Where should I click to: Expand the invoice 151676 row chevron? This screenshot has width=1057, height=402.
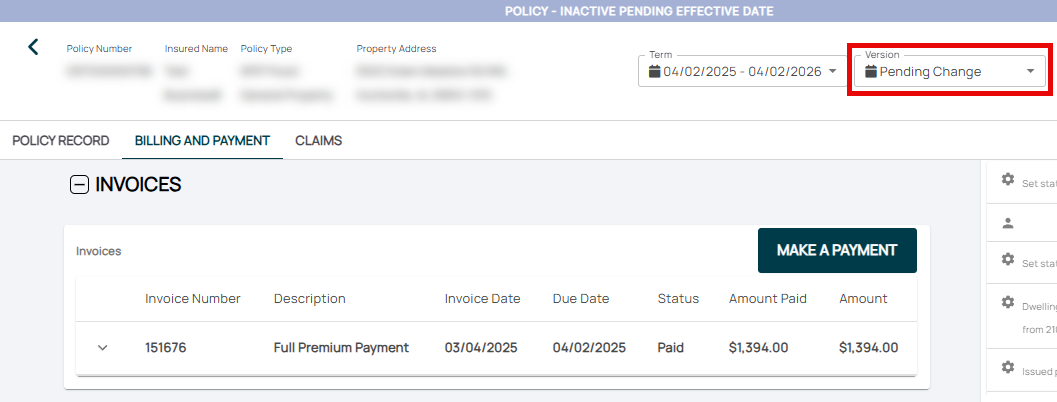click(x=102, y=348)
